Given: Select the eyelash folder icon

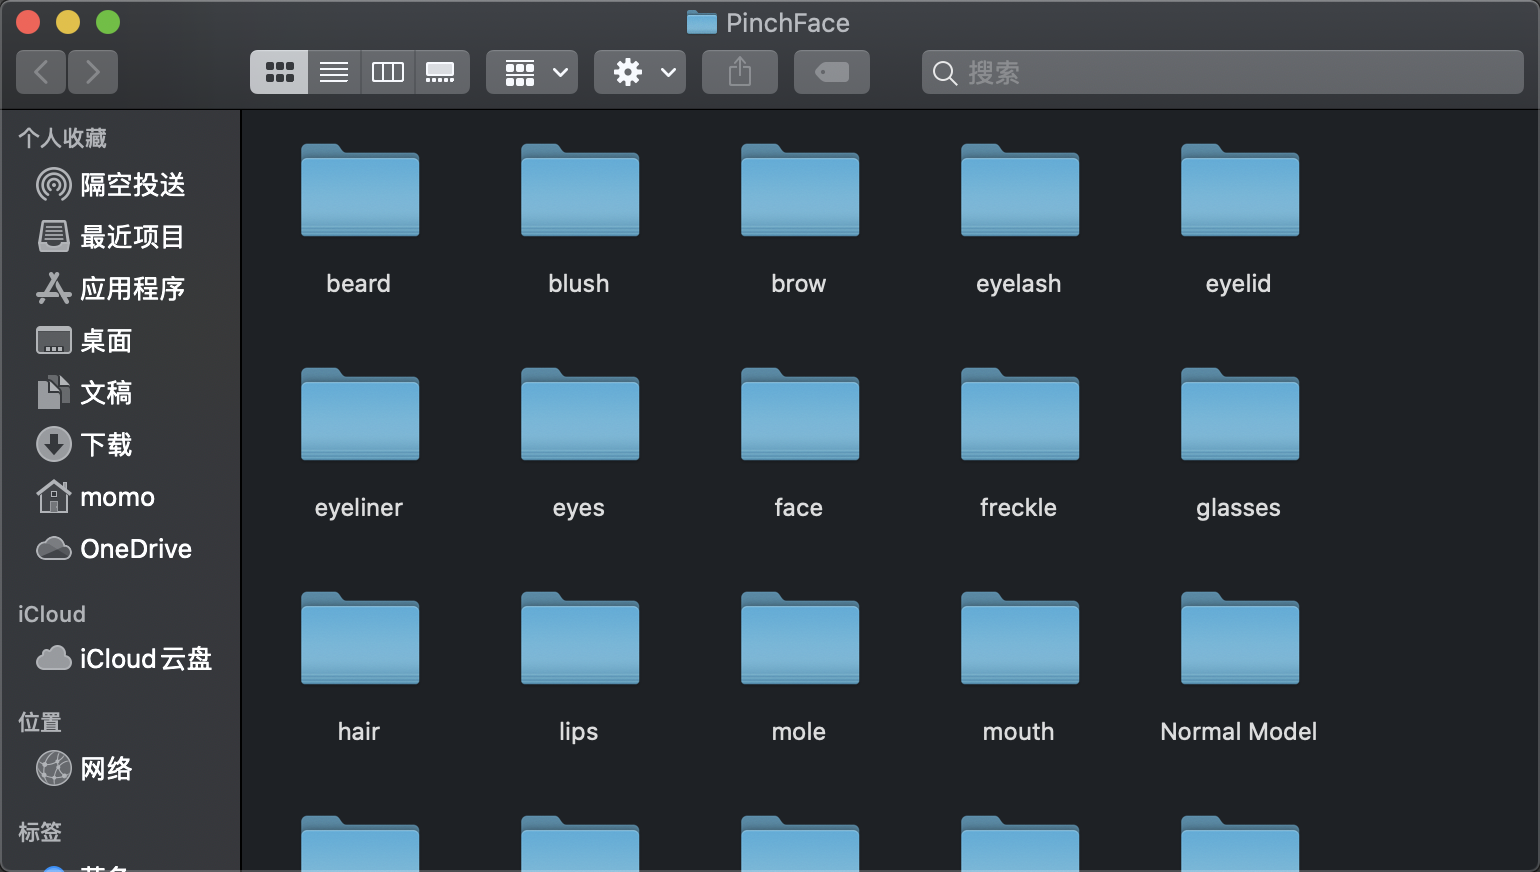Looking at the screenshot, I should [x=1020, y=190].
